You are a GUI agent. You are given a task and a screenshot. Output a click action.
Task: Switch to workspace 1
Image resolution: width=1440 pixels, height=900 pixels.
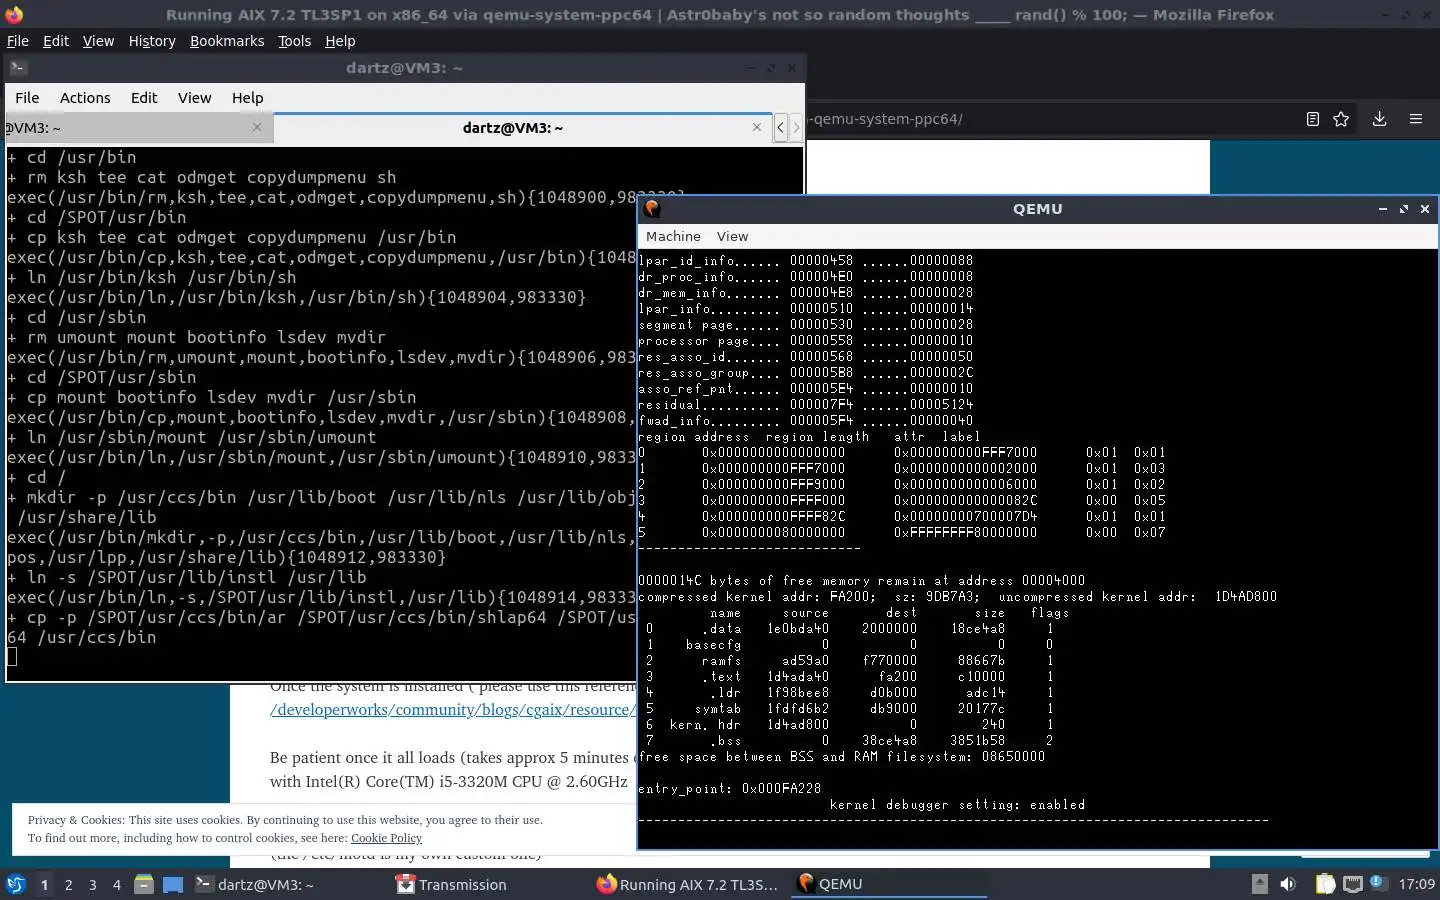coord(44,884)
